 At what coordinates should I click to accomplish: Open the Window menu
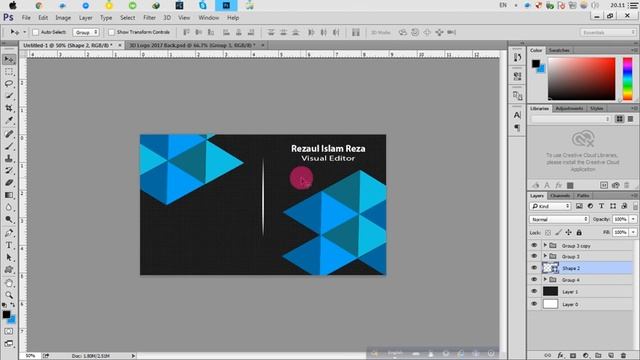pos(209,18)
